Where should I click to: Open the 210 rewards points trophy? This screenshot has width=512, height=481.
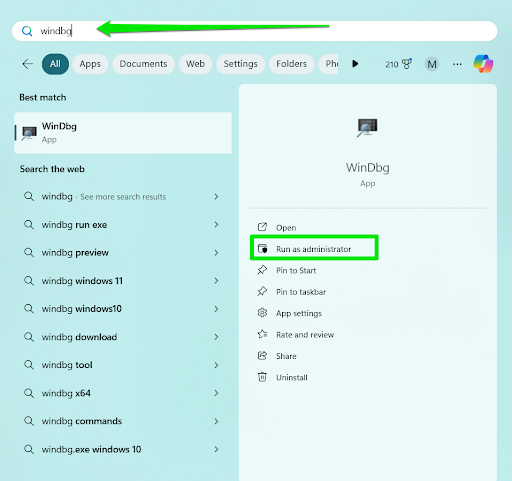point(398,64)
